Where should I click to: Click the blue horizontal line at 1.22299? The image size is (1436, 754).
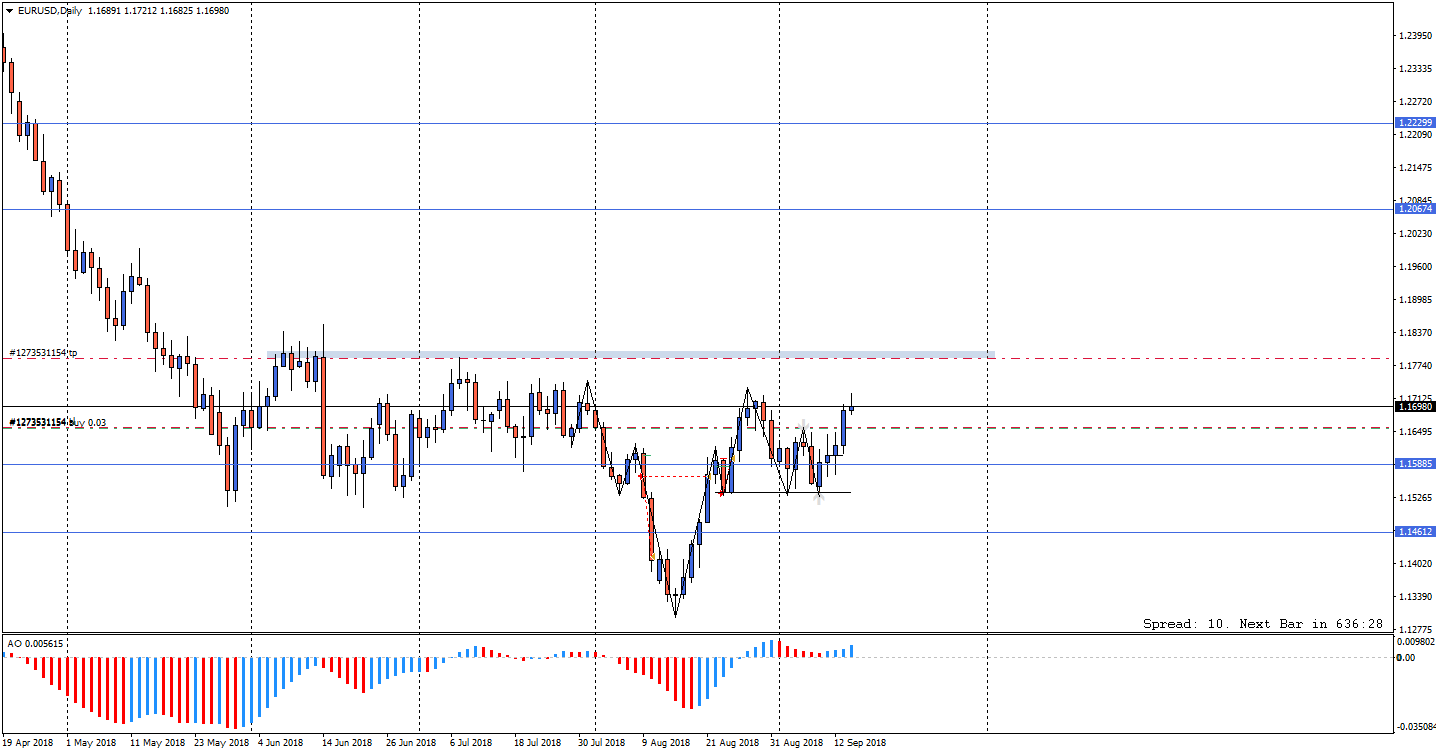(700, 124)
